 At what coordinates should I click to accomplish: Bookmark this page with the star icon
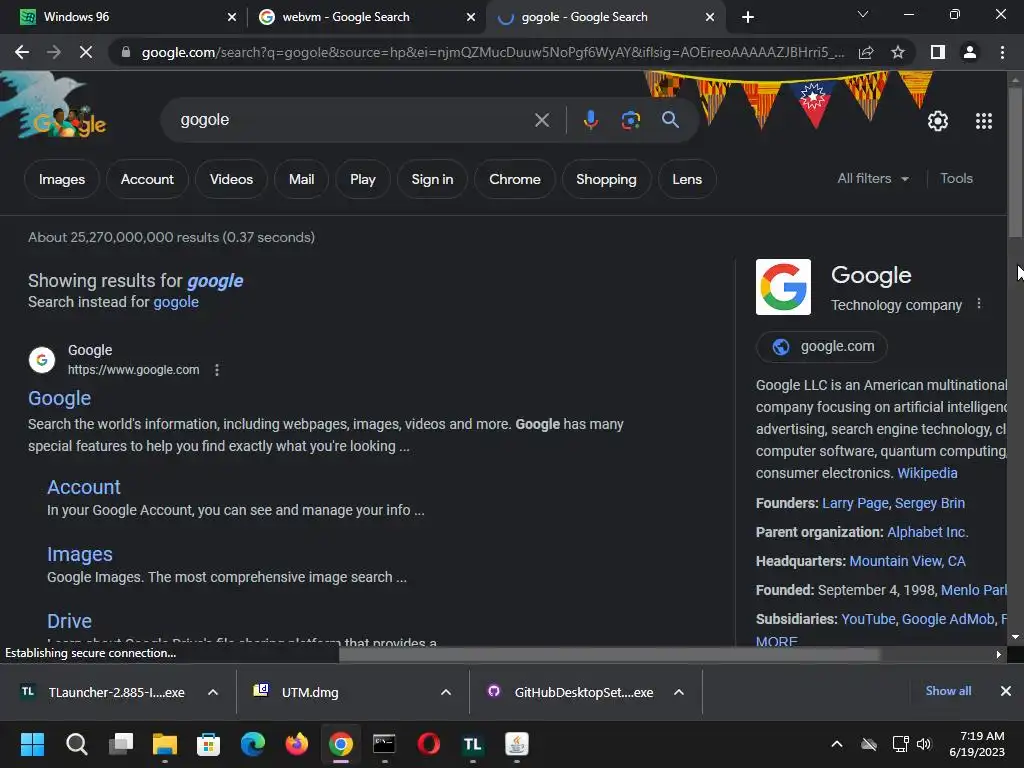tap(898, 52)
